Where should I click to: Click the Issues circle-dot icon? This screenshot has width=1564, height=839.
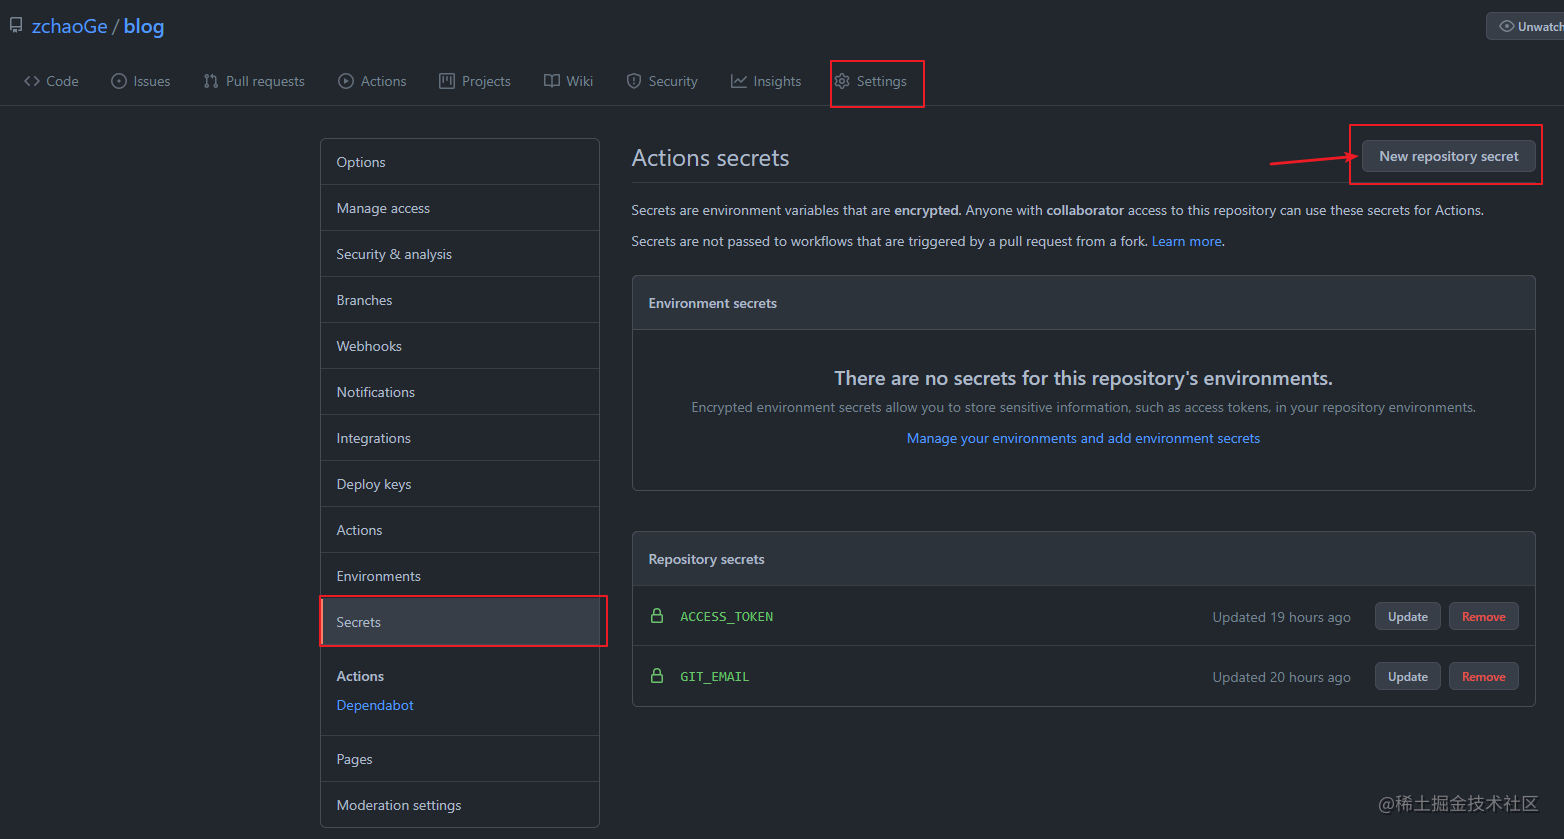pos(119,81)
